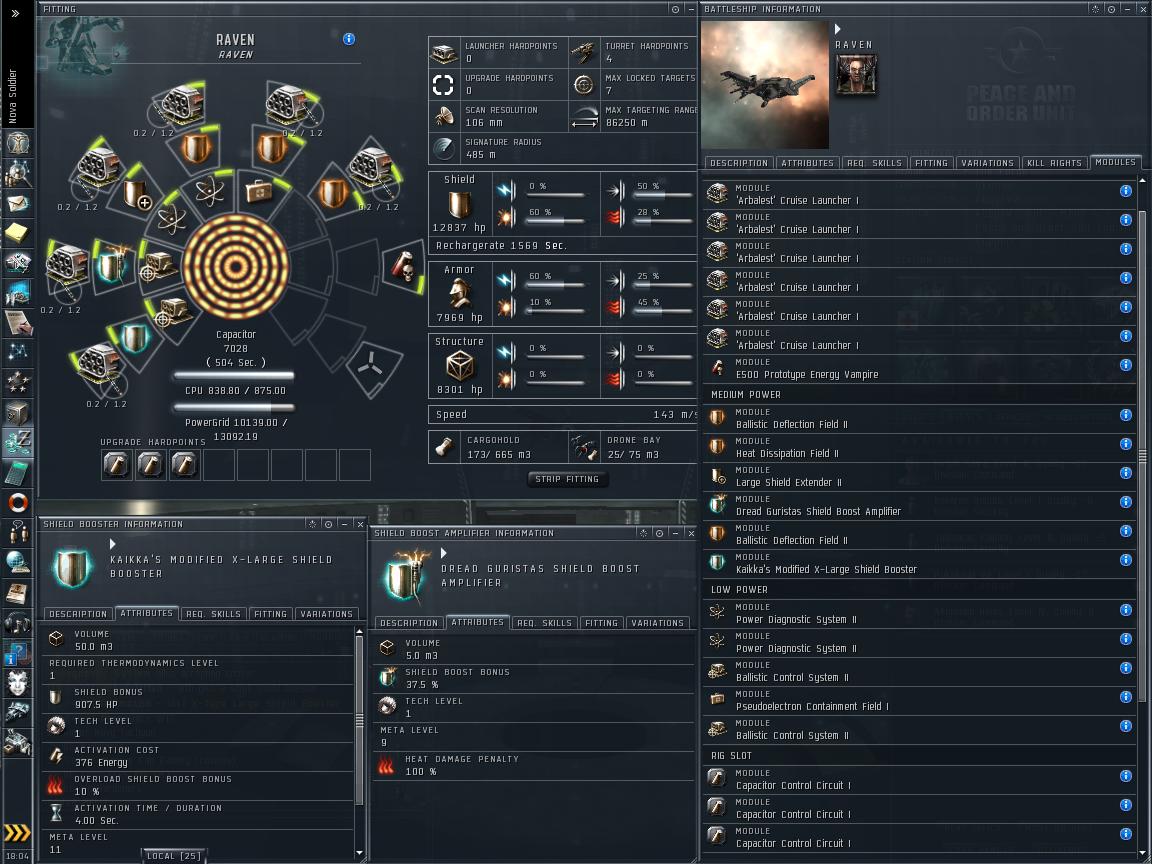The height and width of the screenshot is (864, 1152).
Task: Click the Shield Boost Bonus 37.5 % attribute
Action: point(533,677)
